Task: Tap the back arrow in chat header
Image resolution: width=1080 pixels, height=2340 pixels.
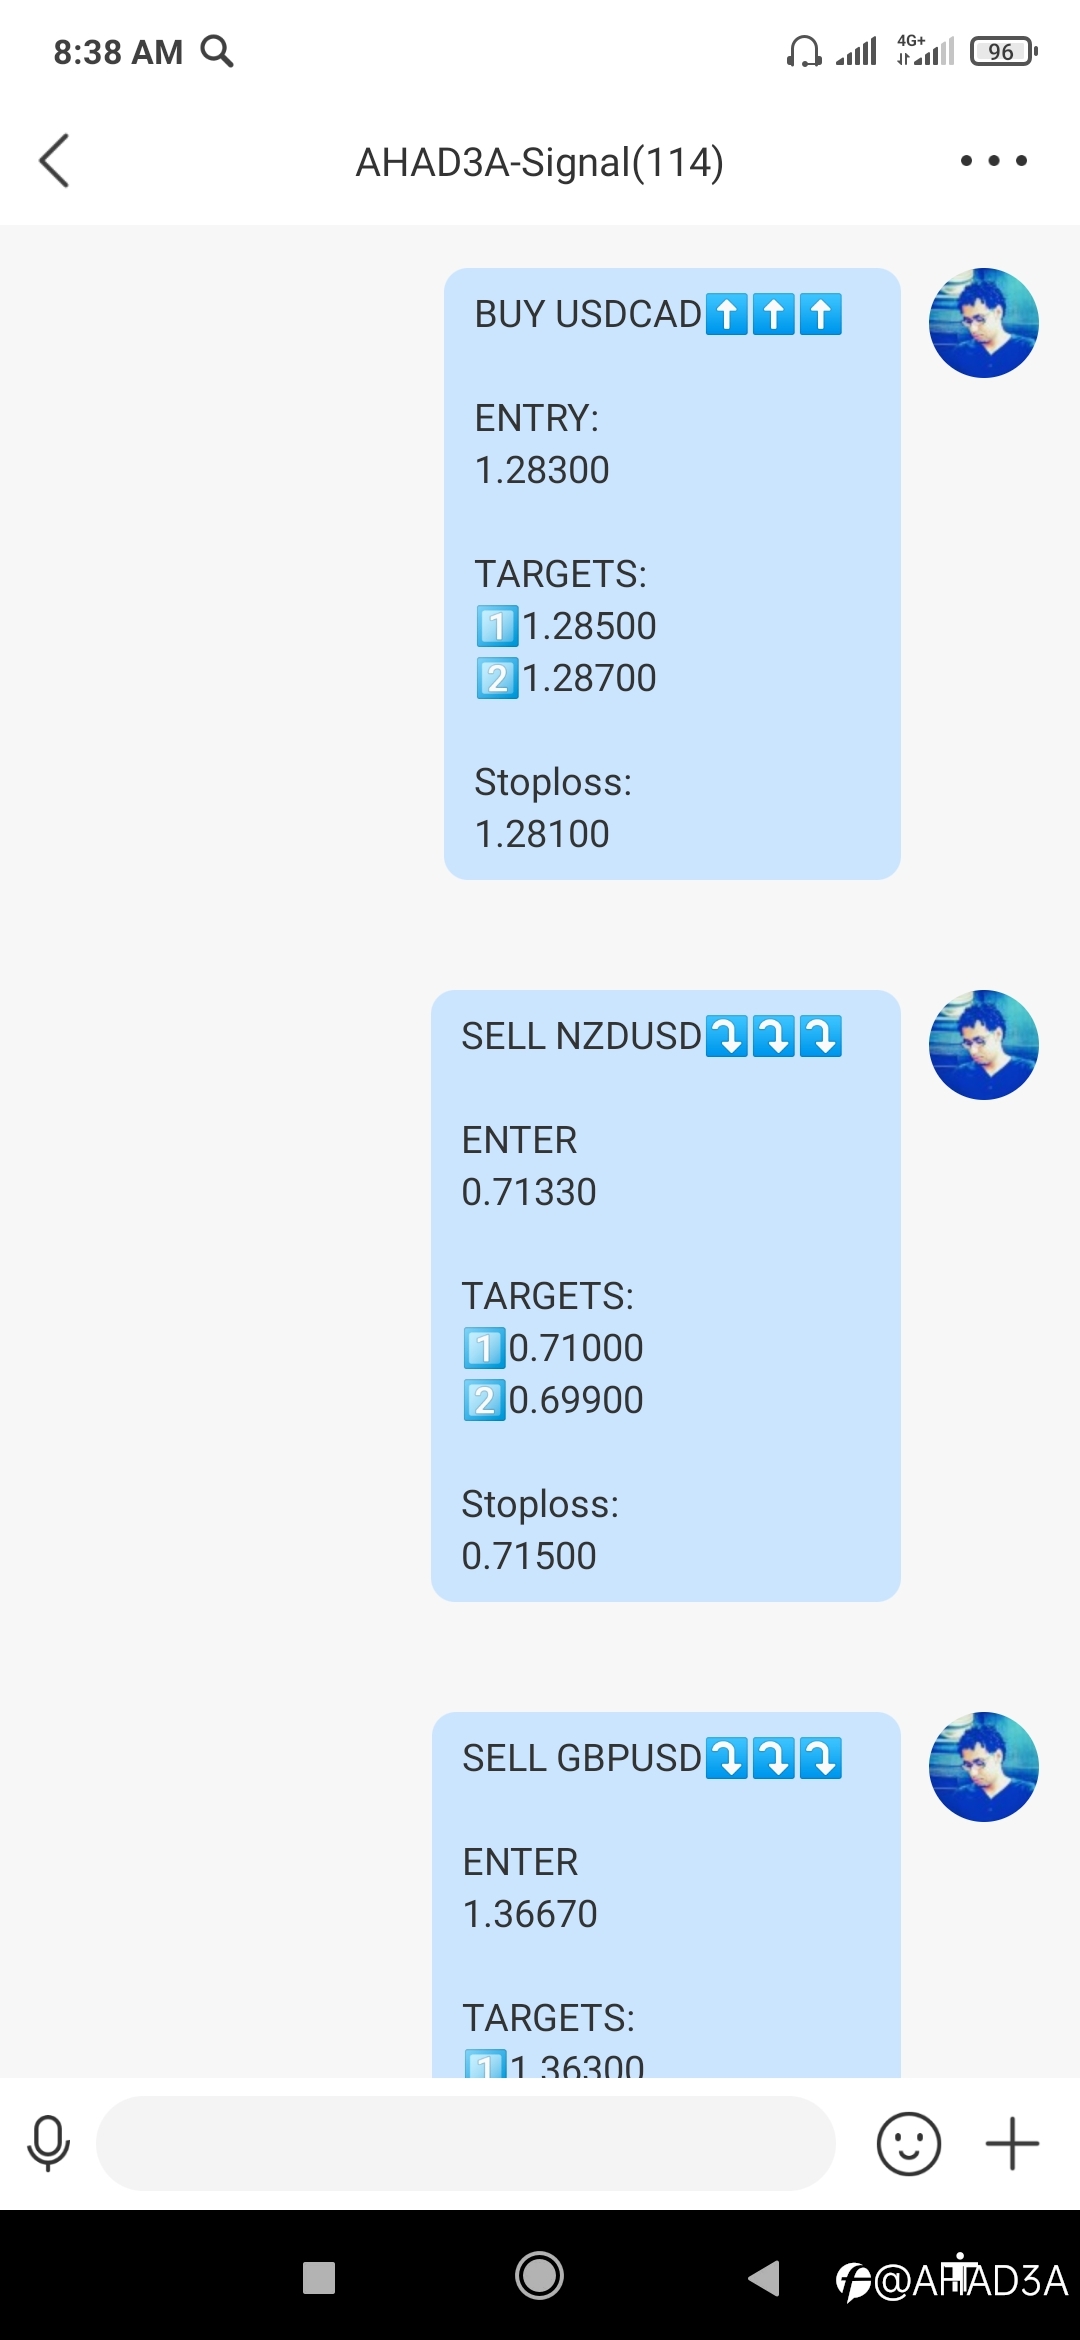Action: (x=54, y=161)
